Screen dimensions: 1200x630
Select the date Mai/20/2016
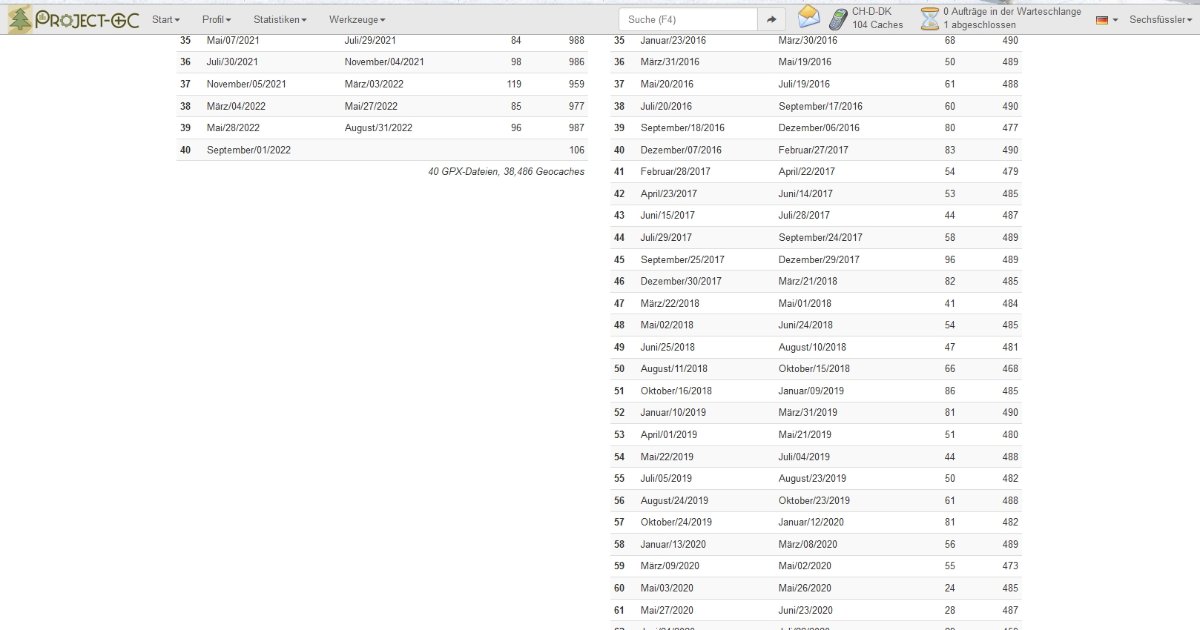click(667, 84)
